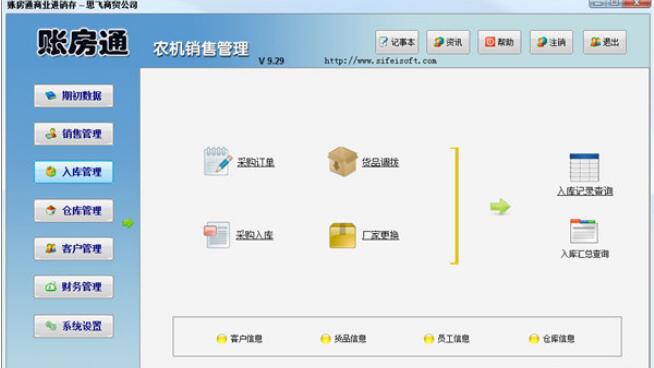Open 仓库信息 in the bottom bar
The image size is (654, 368).
click(x=551, y=339)
